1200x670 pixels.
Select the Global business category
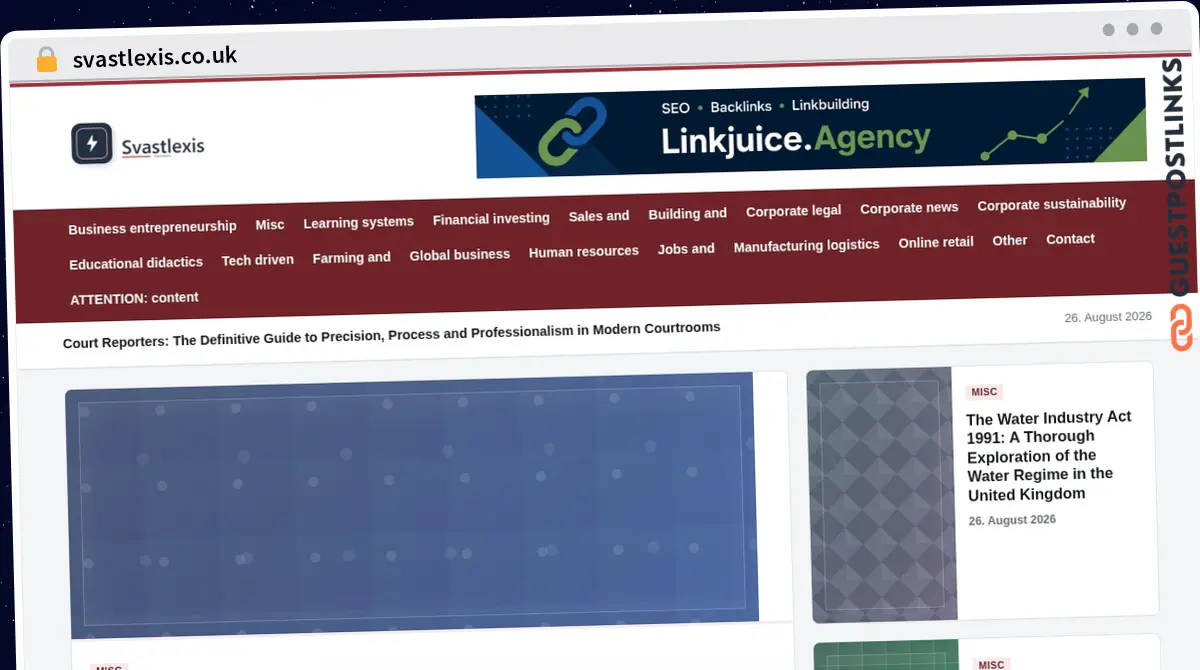click(459, 255)
